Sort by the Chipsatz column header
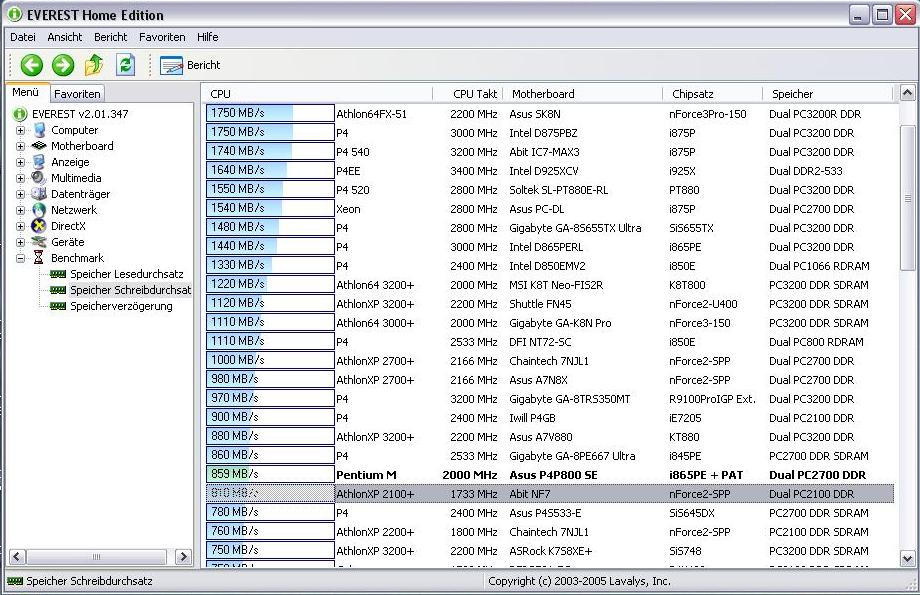The width and height of the screenshot is (920, 595). coord(713,94)
